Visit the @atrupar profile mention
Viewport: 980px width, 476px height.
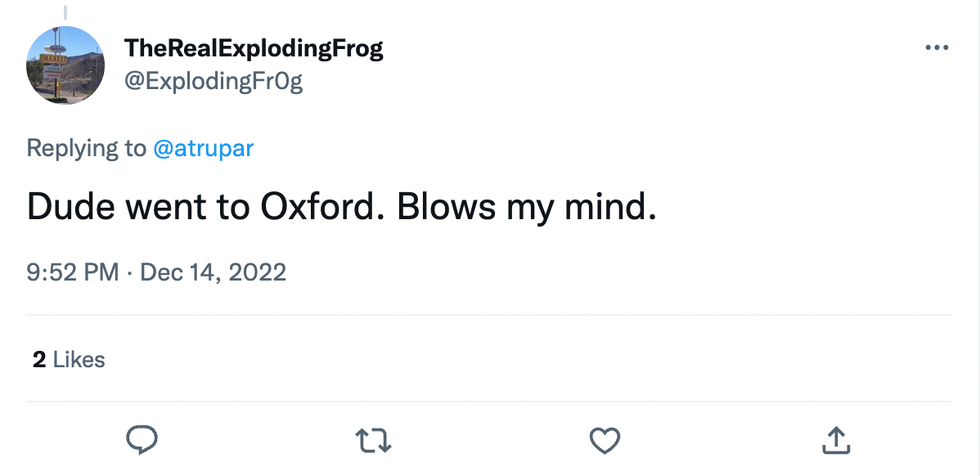point(203,148)
